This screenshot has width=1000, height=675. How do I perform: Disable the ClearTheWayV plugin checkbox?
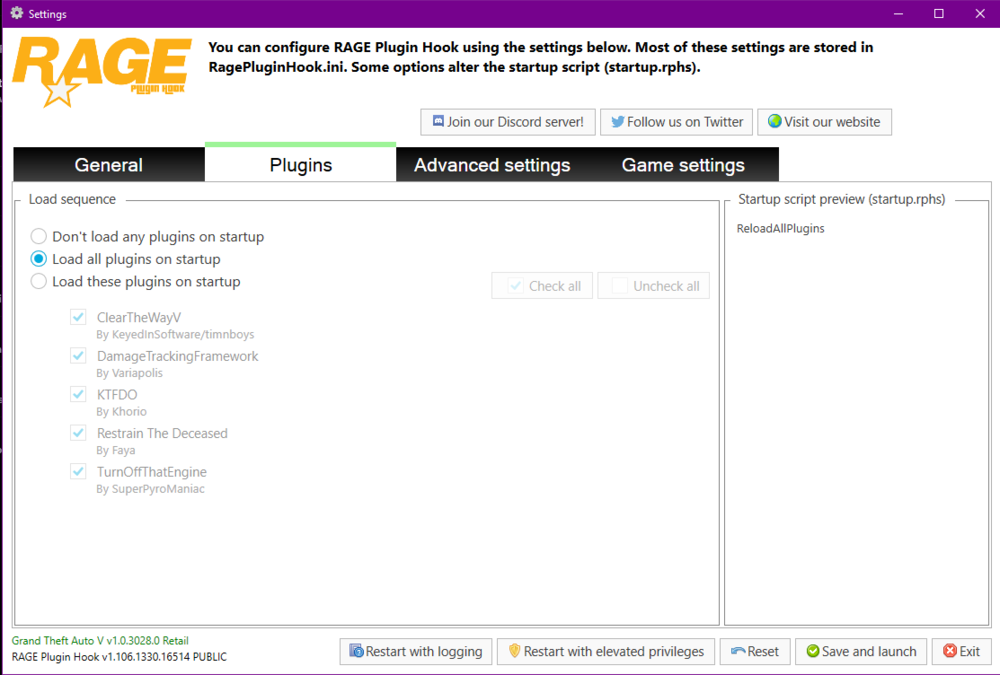click(x=78, y=316)
